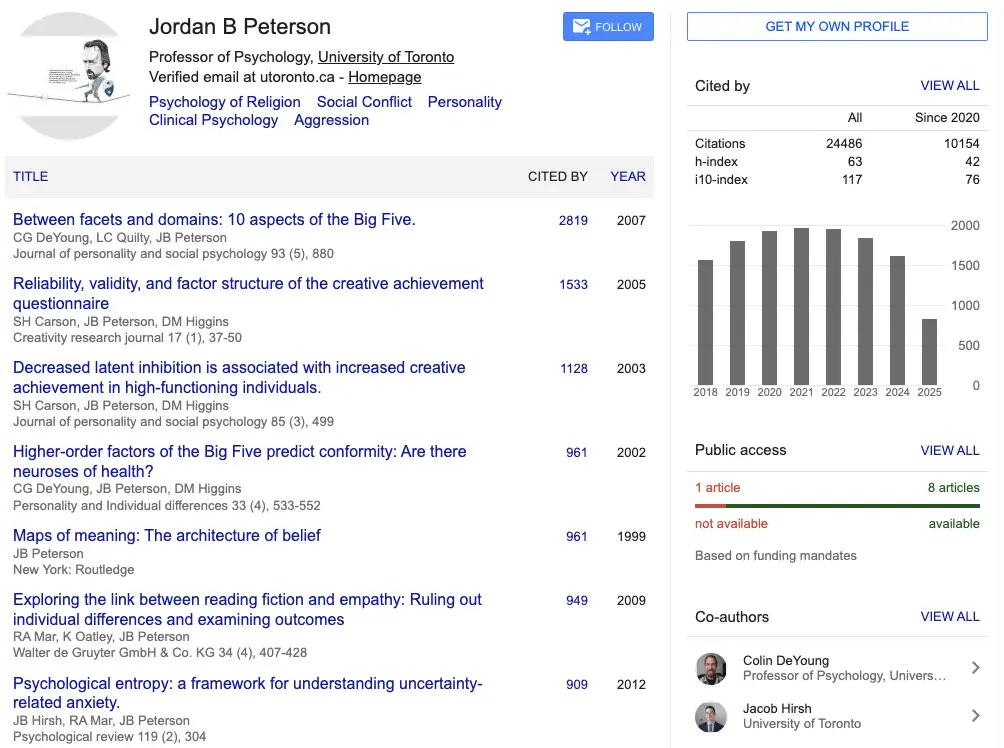This screenshot has height=748, width=1004.
Task: Click Get My Own Profile button
Action: [837, 26]
